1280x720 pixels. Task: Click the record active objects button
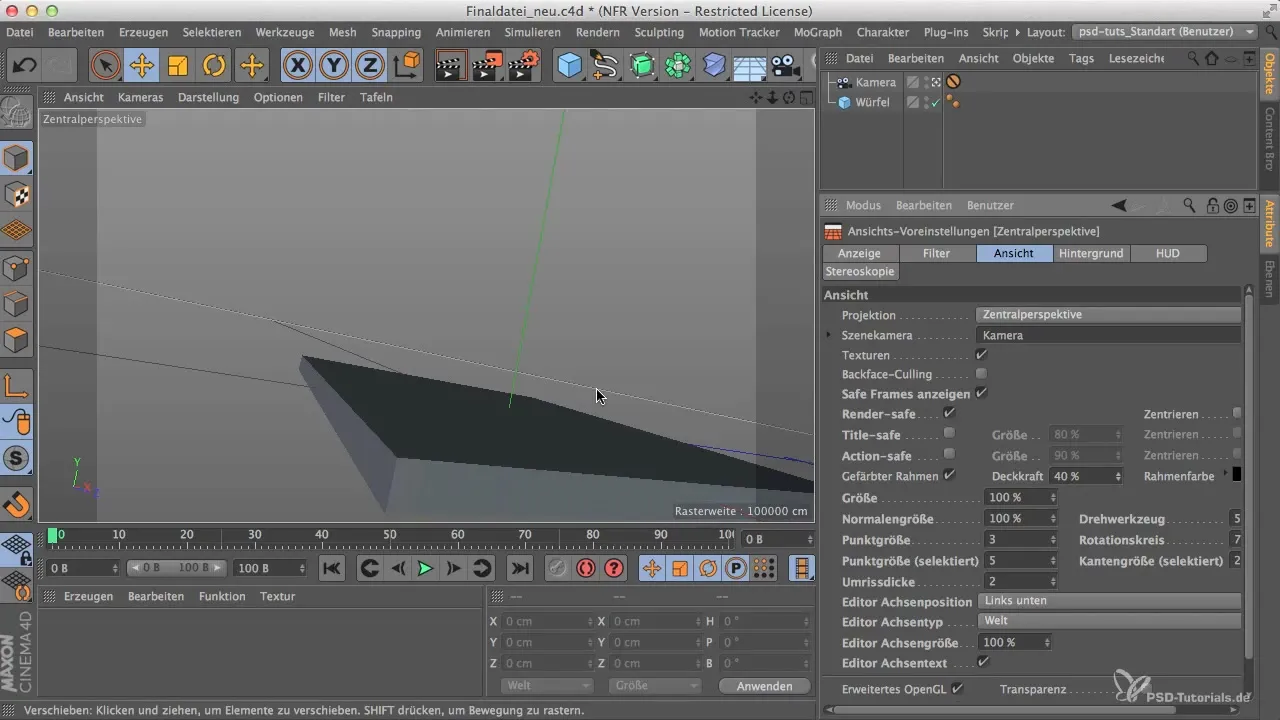[x=557, y=568]
